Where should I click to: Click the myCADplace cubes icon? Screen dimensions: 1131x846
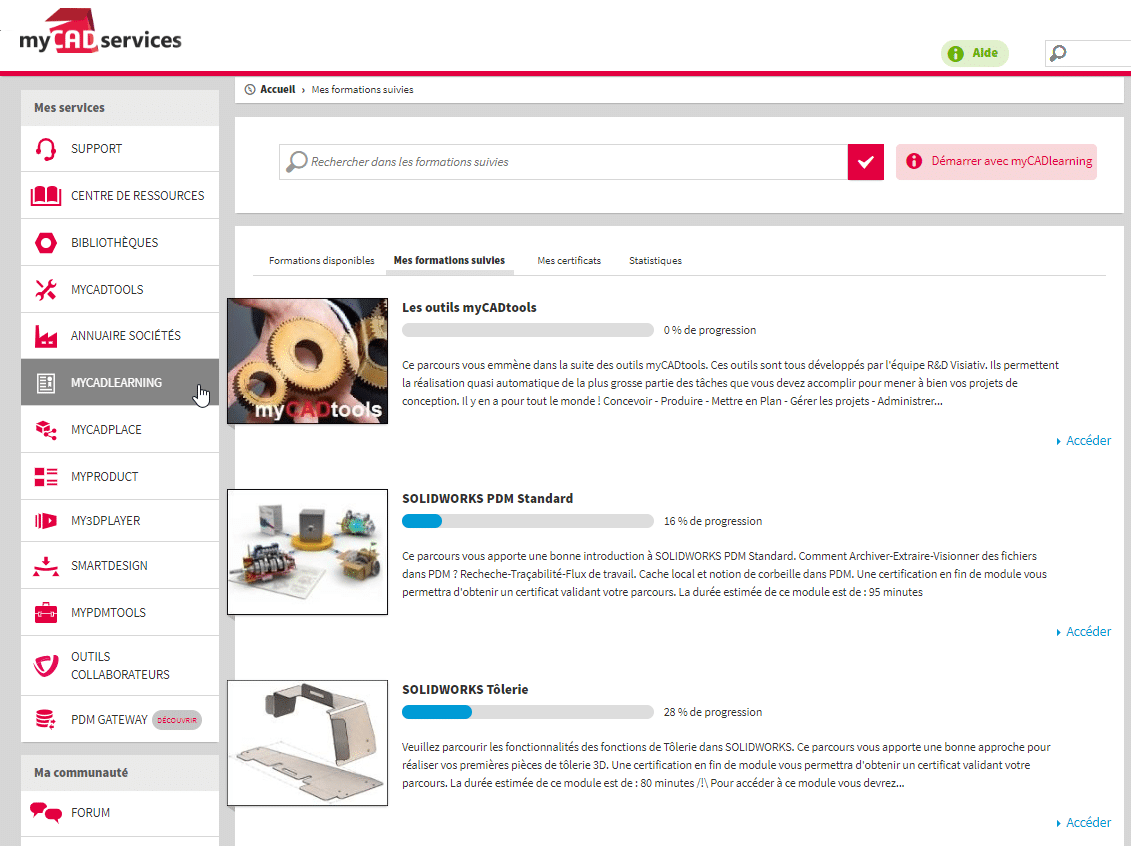pos(45,430)
